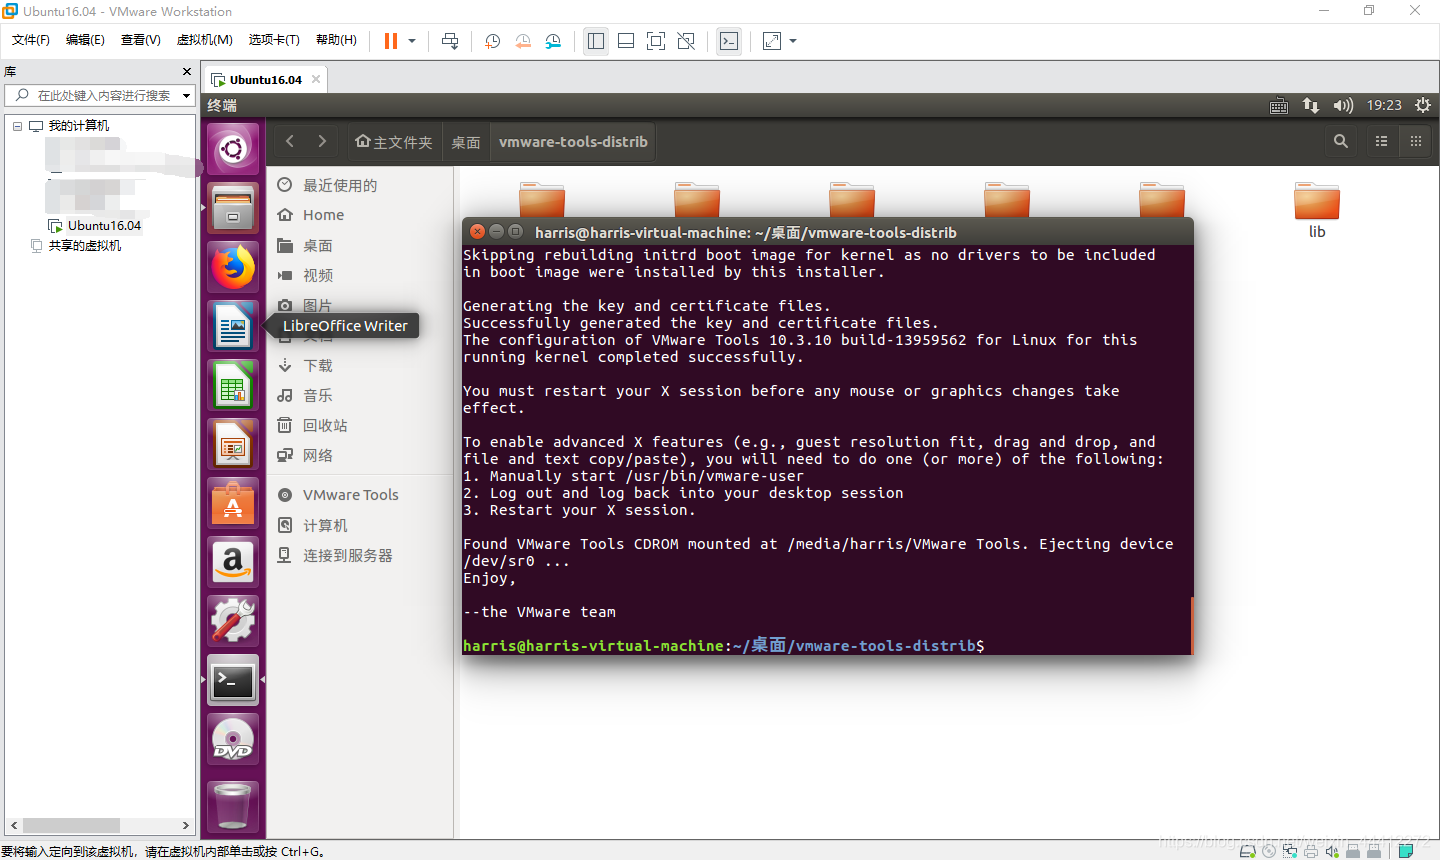
Task: Open the 帮助(H) menu
Action: (x=336, y=40)
